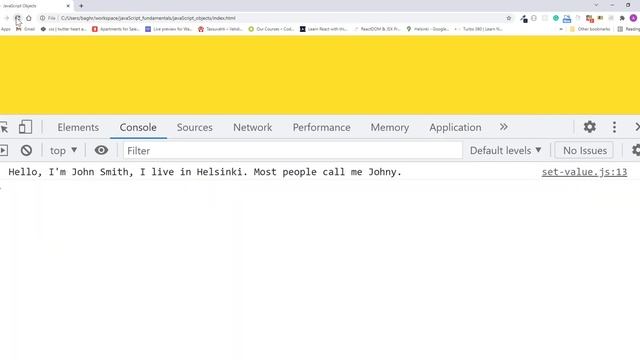Open the Apps bookmark
This screenshot has height=360, width=640.
(x=6, y=29)
